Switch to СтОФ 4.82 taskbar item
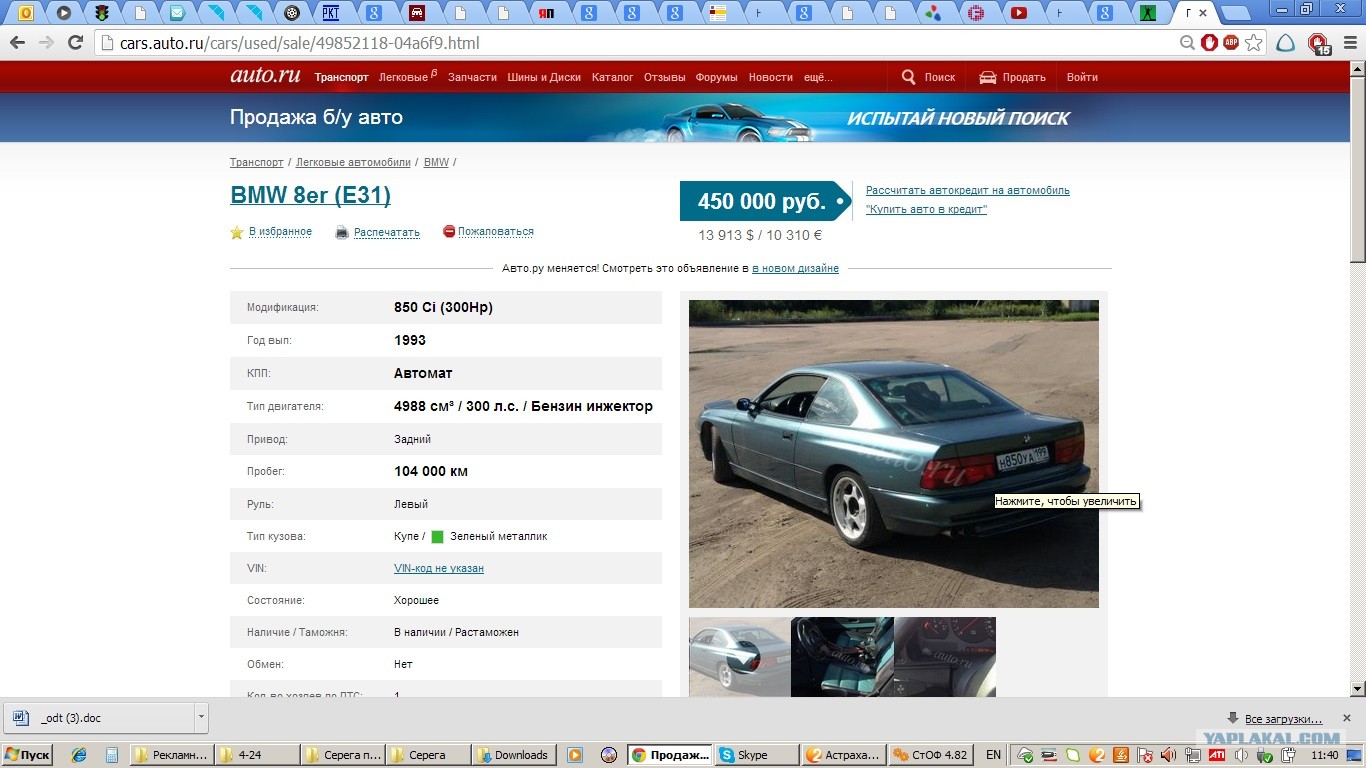 (x=931, y=755)
